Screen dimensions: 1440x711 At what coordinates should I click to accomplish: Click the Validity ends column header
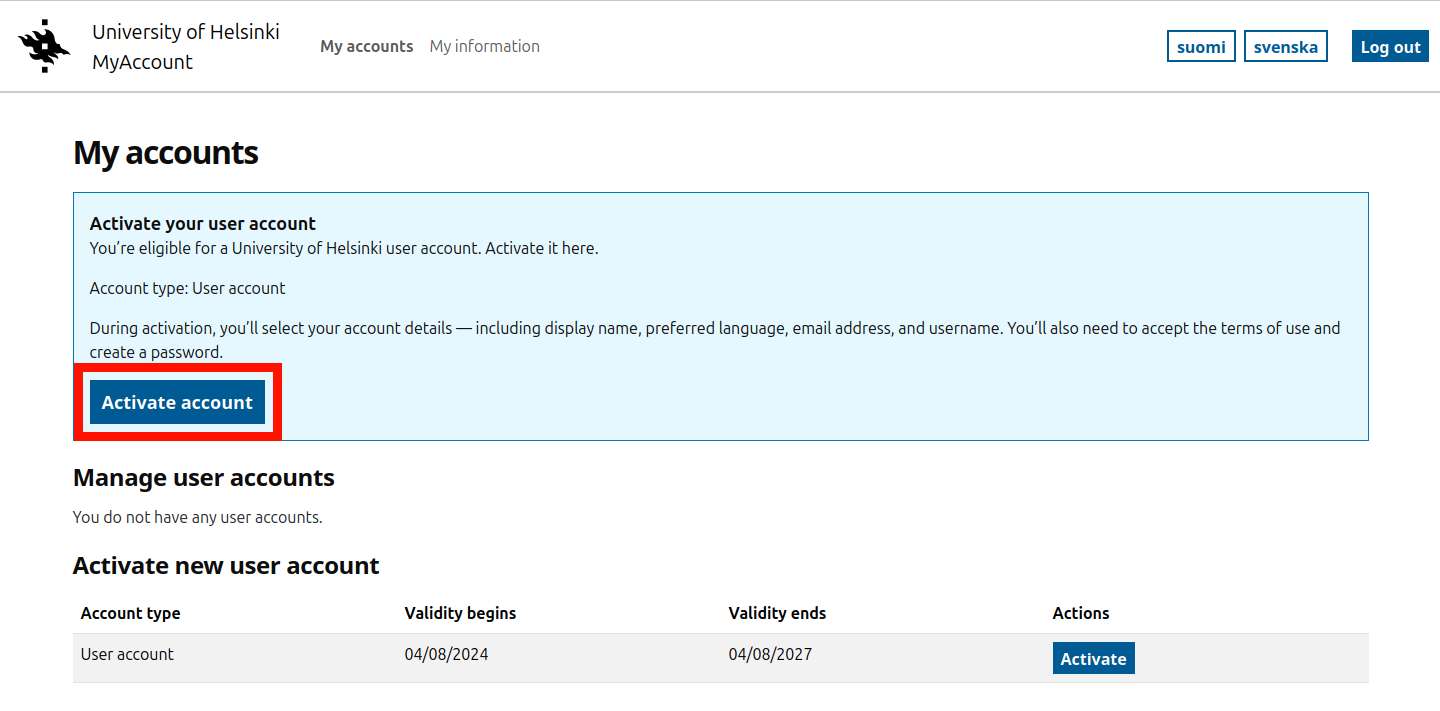click(777, 613)
